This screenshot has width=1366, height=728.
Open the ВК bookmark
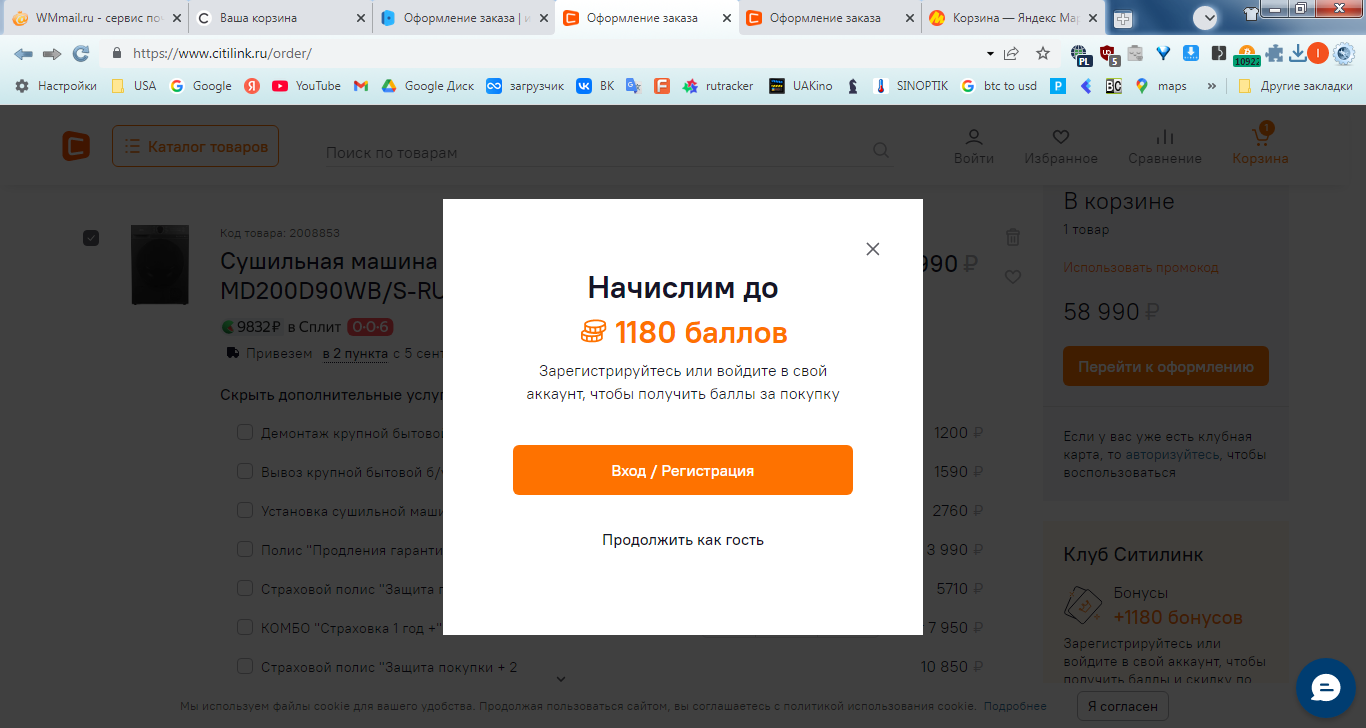(x=595, y=86)
